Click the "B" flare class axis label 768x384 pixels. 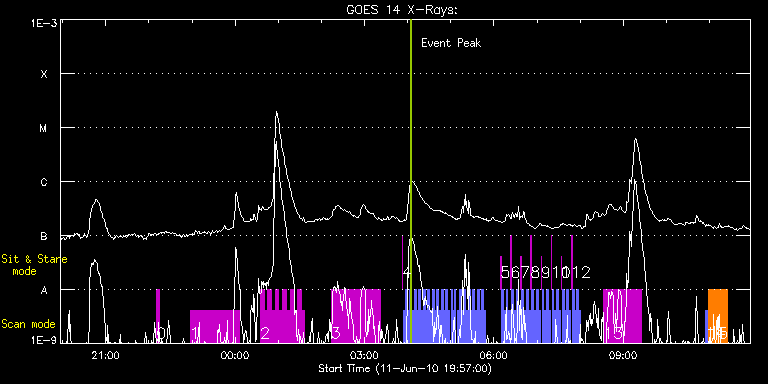click(x=44, y=237)
